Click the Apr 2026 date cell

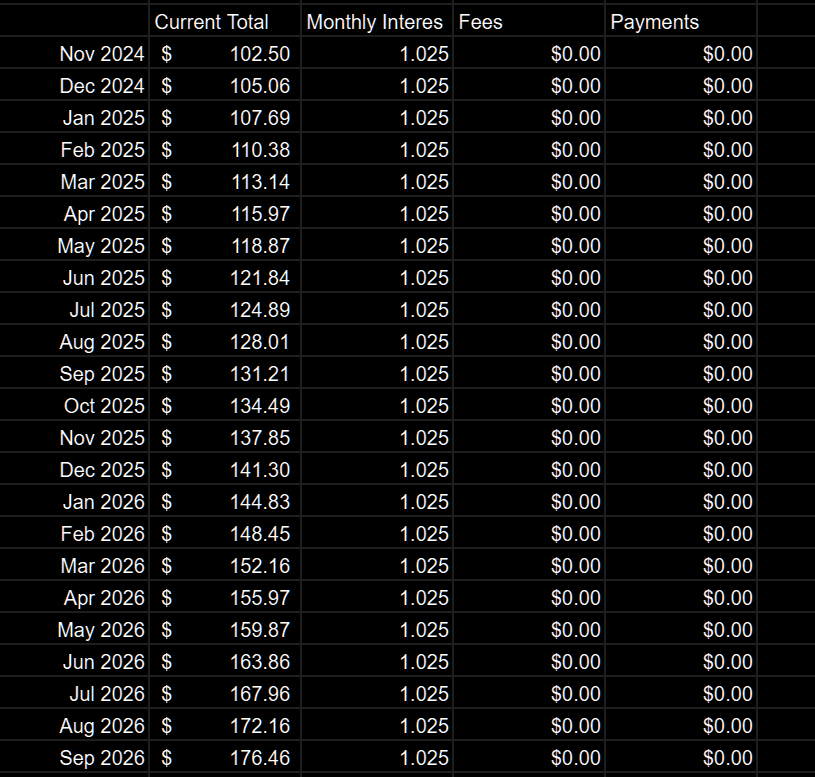point(74,598)
